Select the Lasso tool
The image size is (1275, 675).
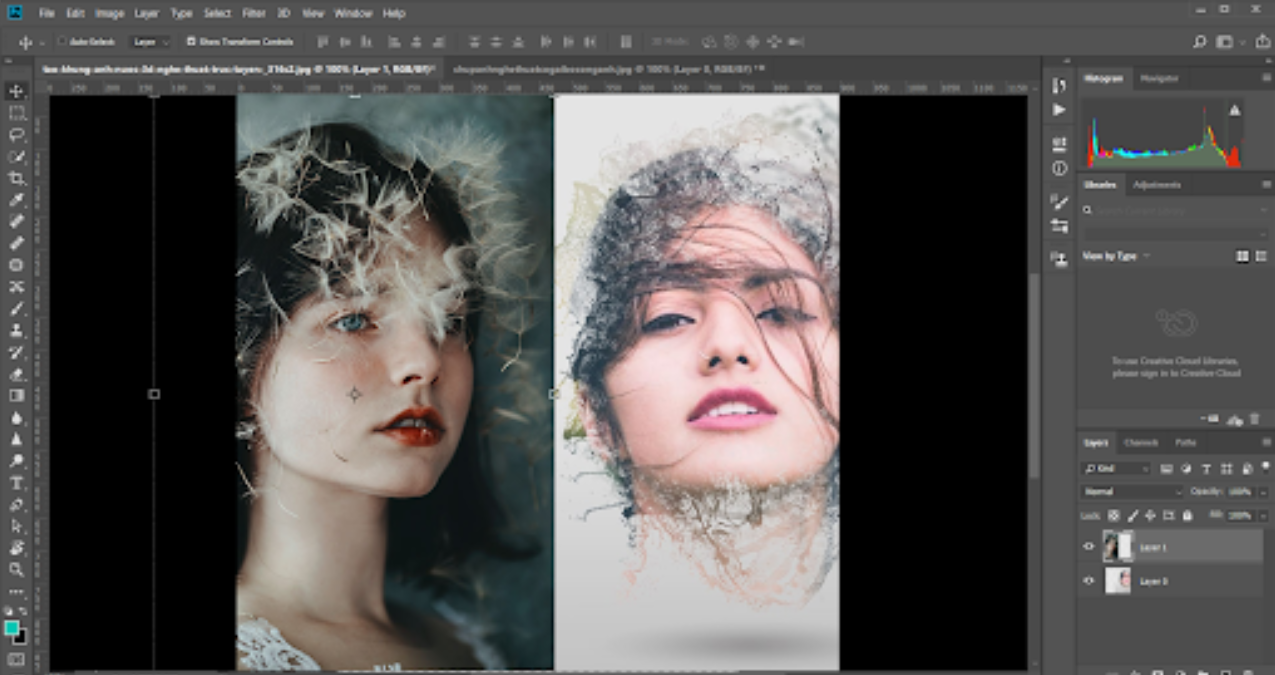(13, 134)
